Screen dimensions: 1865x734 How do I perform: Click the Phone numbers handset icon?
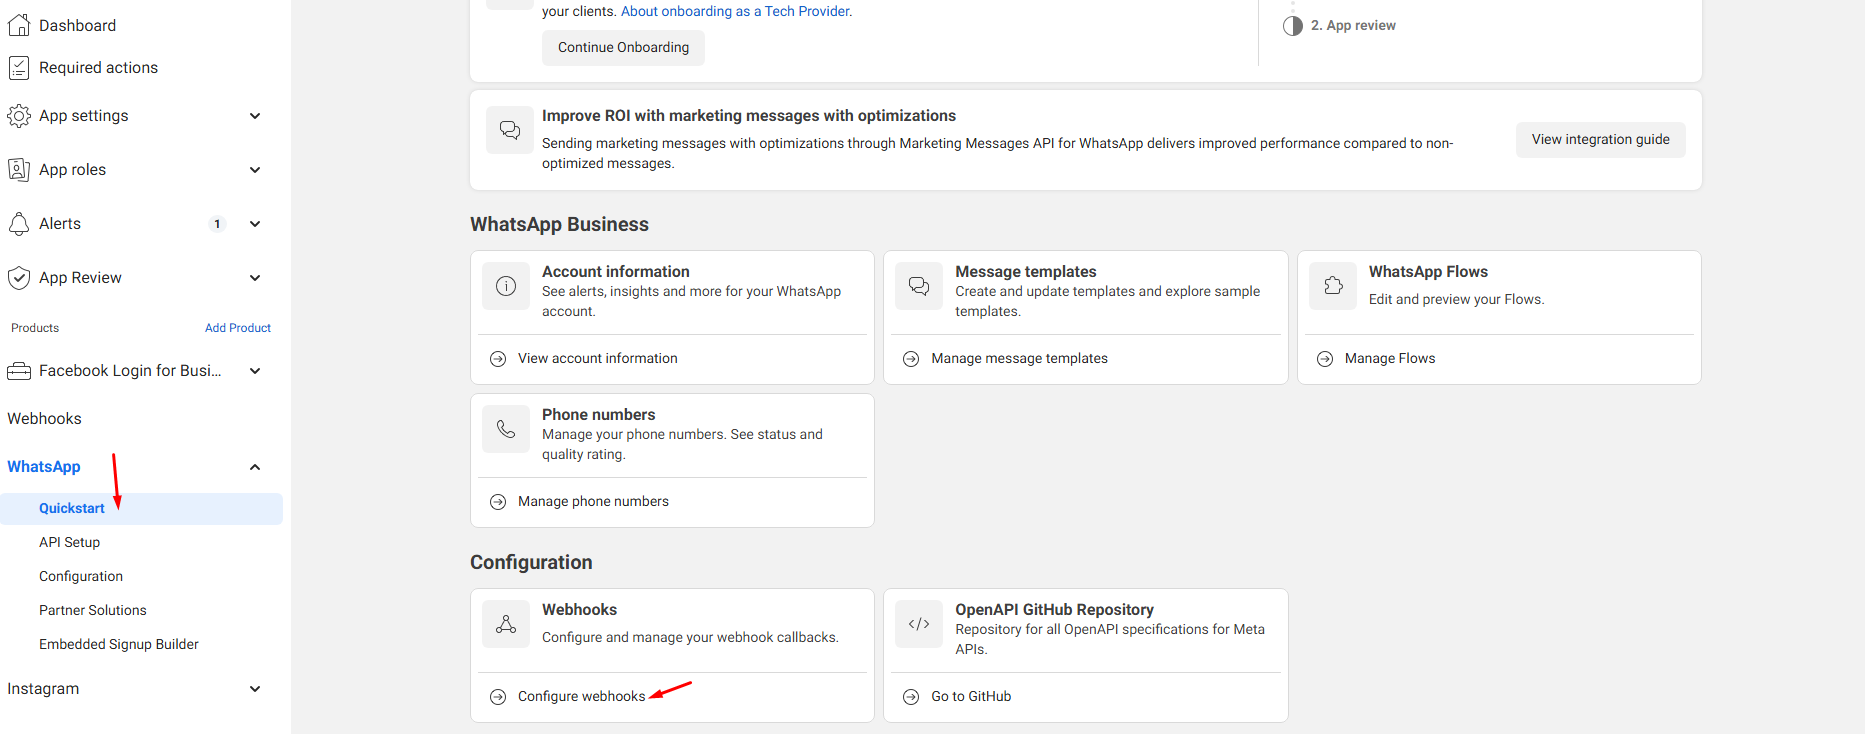pos(506,430)
